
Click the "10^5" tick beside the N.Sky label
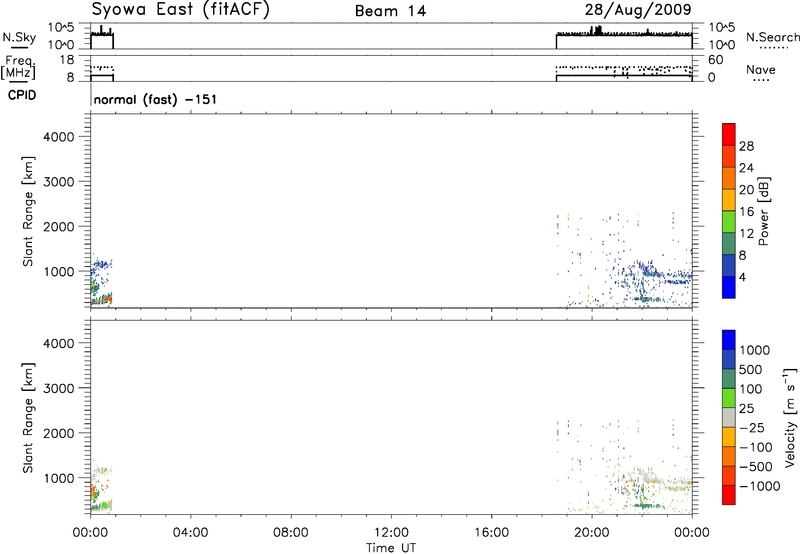point(62,28)
